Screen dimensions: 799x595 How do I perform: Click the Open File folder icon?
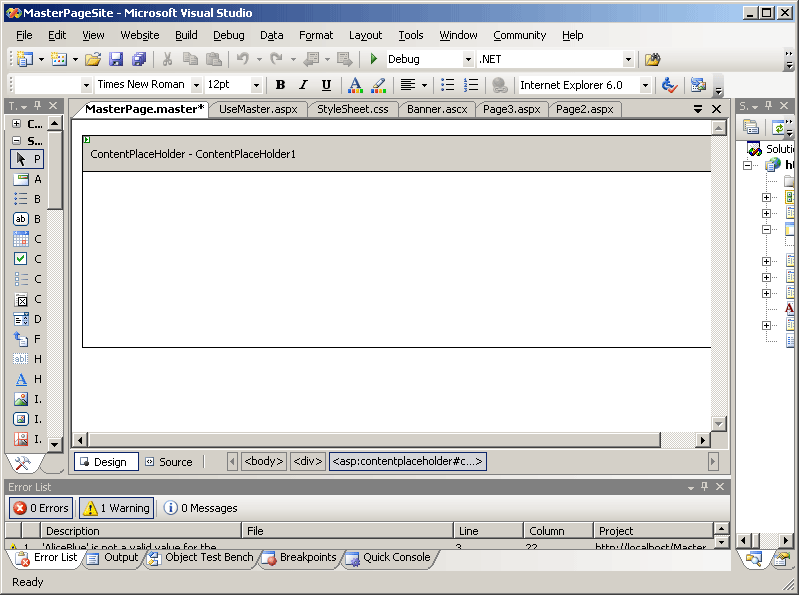(x=92, y=59)
